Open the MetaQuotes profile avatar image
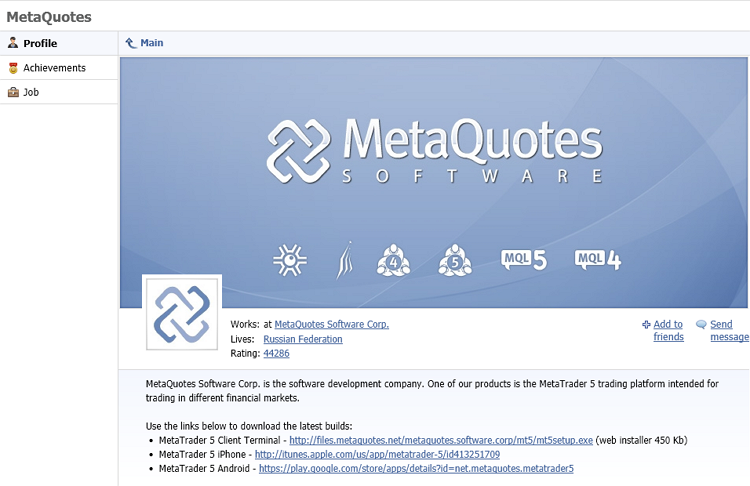The image size is (750, 486). [x=182, y=314]
